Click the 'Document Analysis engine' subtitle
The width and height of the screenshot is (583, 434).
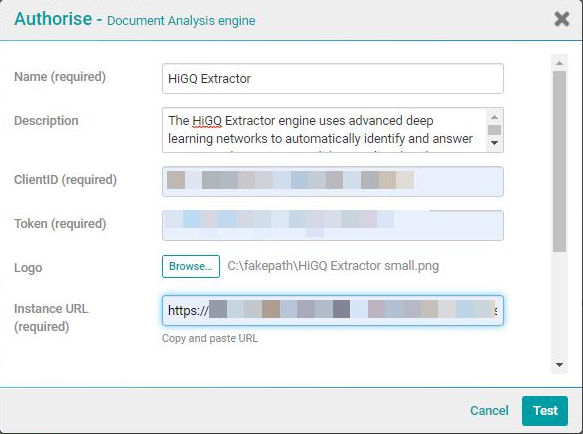tap(181, 21)
